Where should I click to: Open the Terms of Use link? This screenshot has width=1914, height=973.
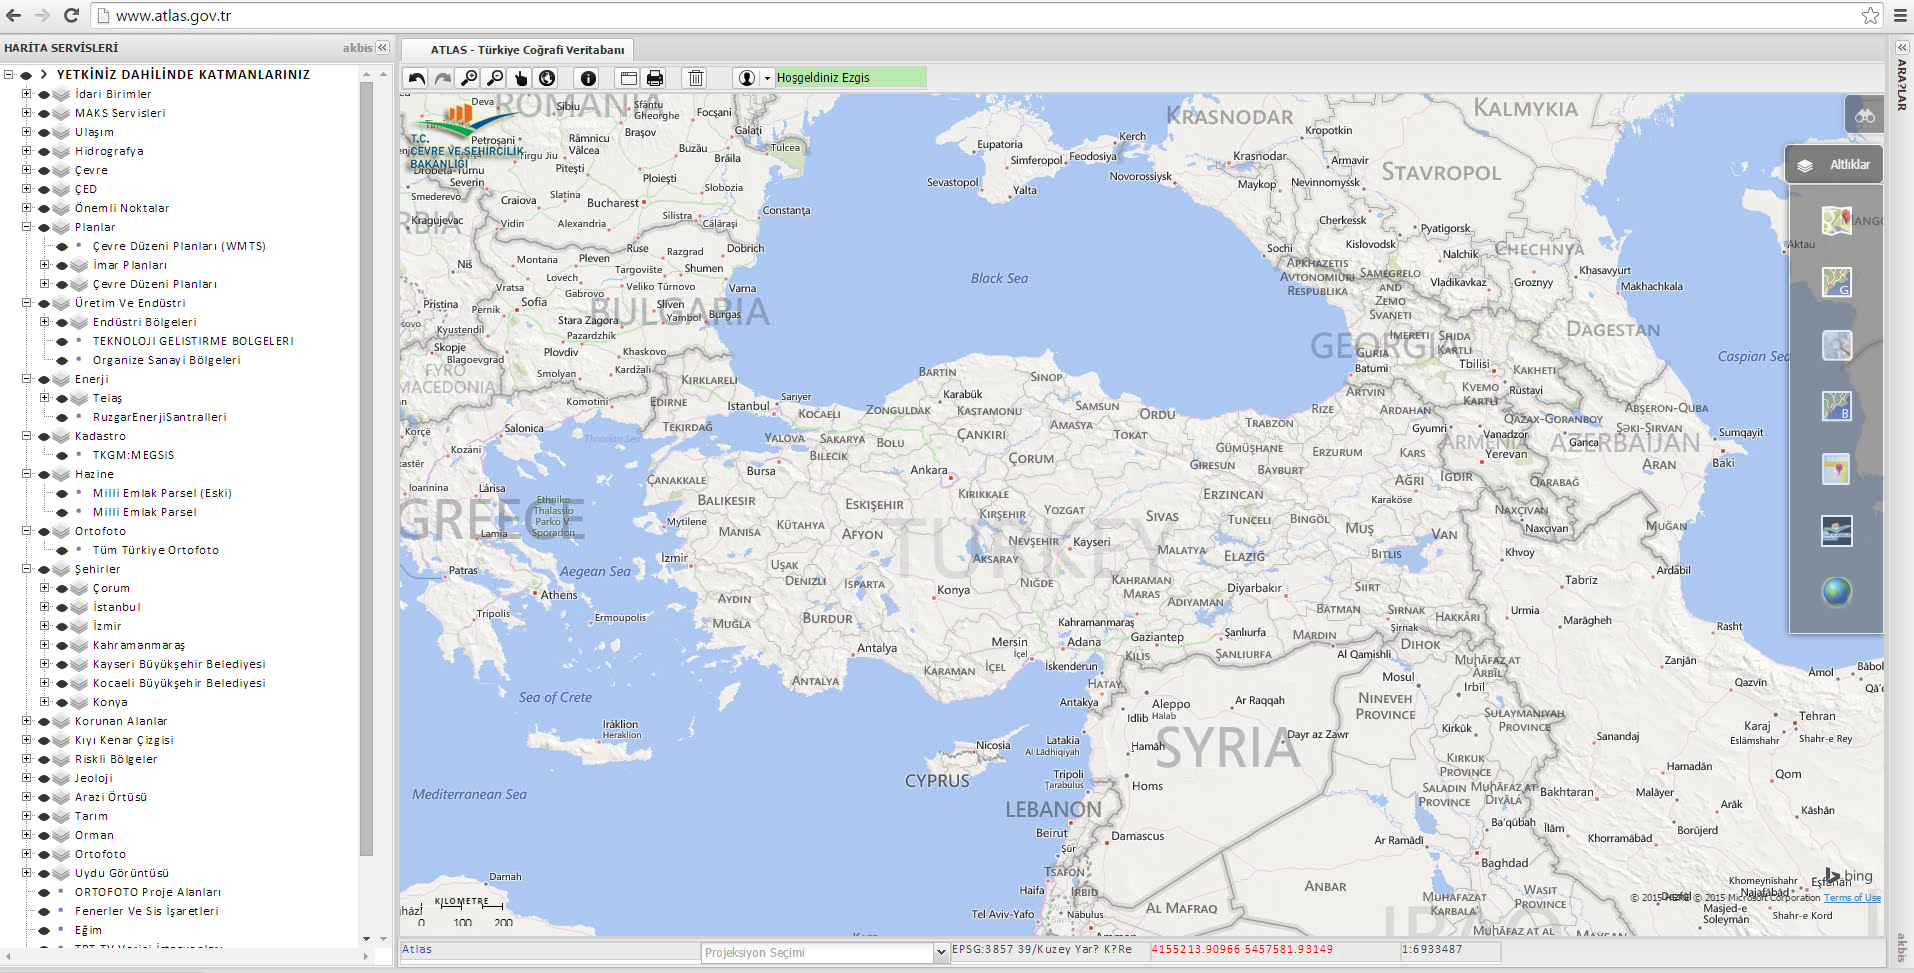point(1852,898)
